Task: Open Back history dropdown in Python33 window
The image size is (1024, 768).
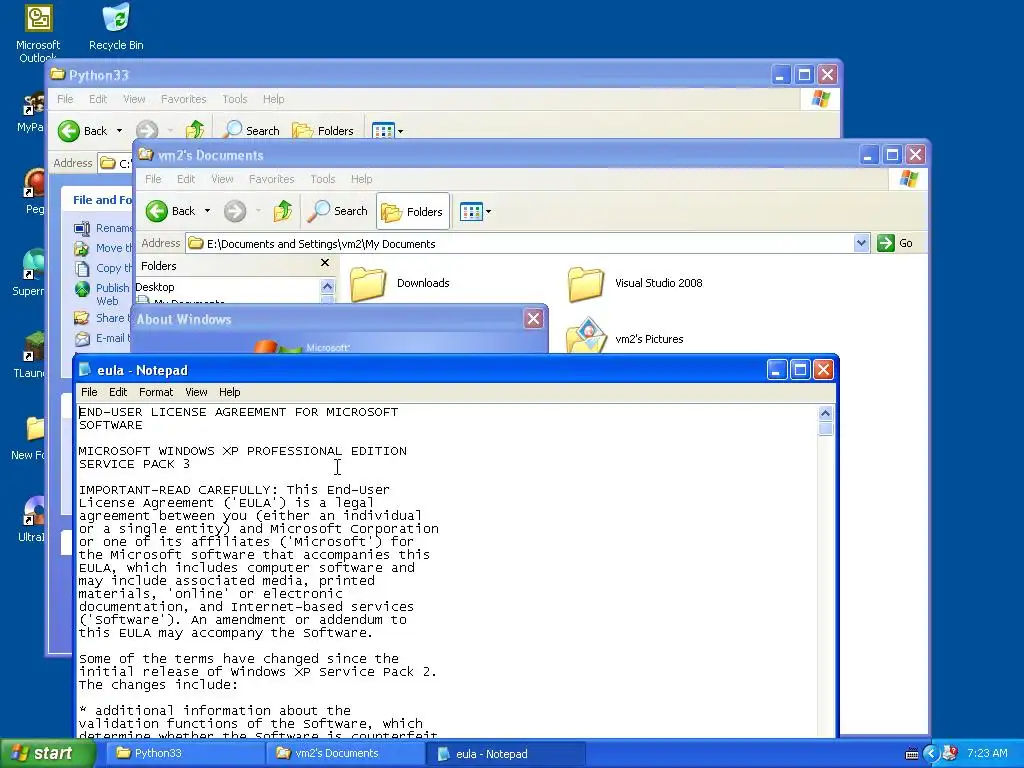Action: [119, 131]
